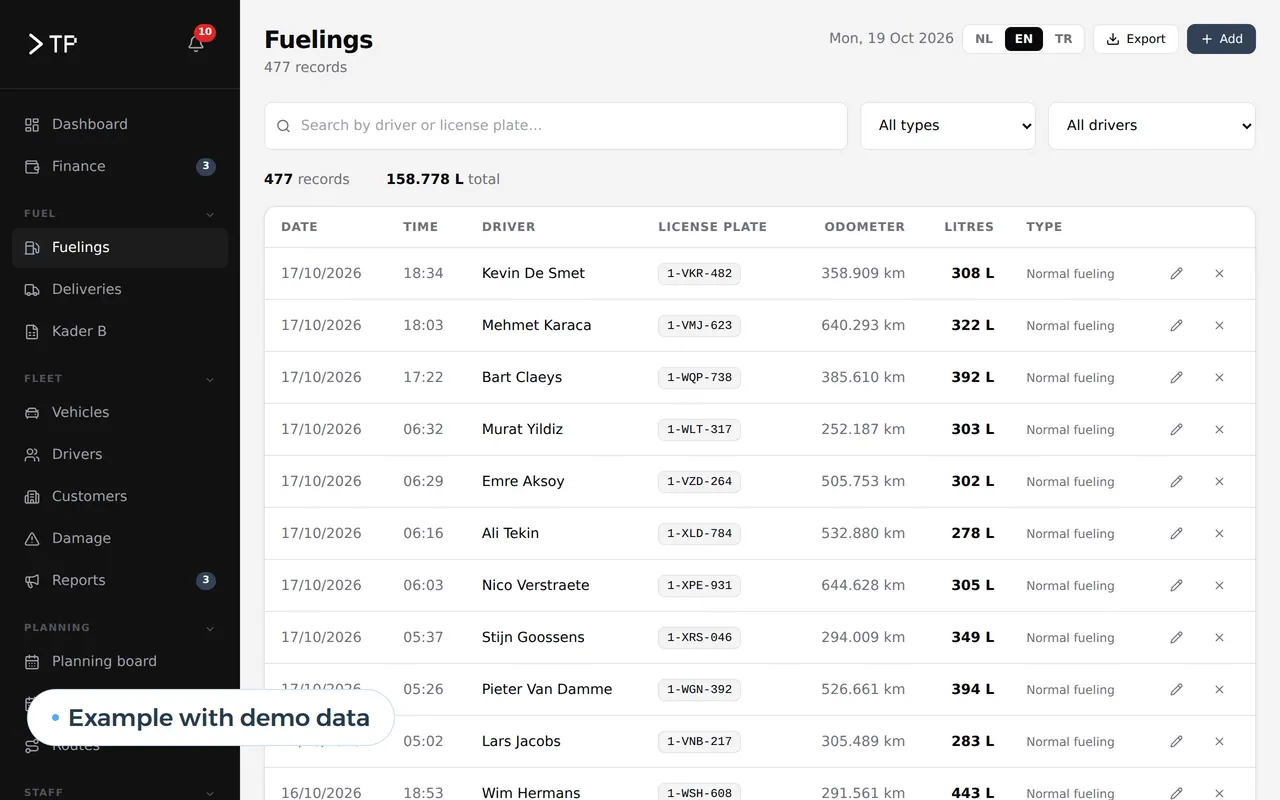Screen dimensions: 1280x800
Task: Switch language to TR
Action: (x=1063, y=39)
